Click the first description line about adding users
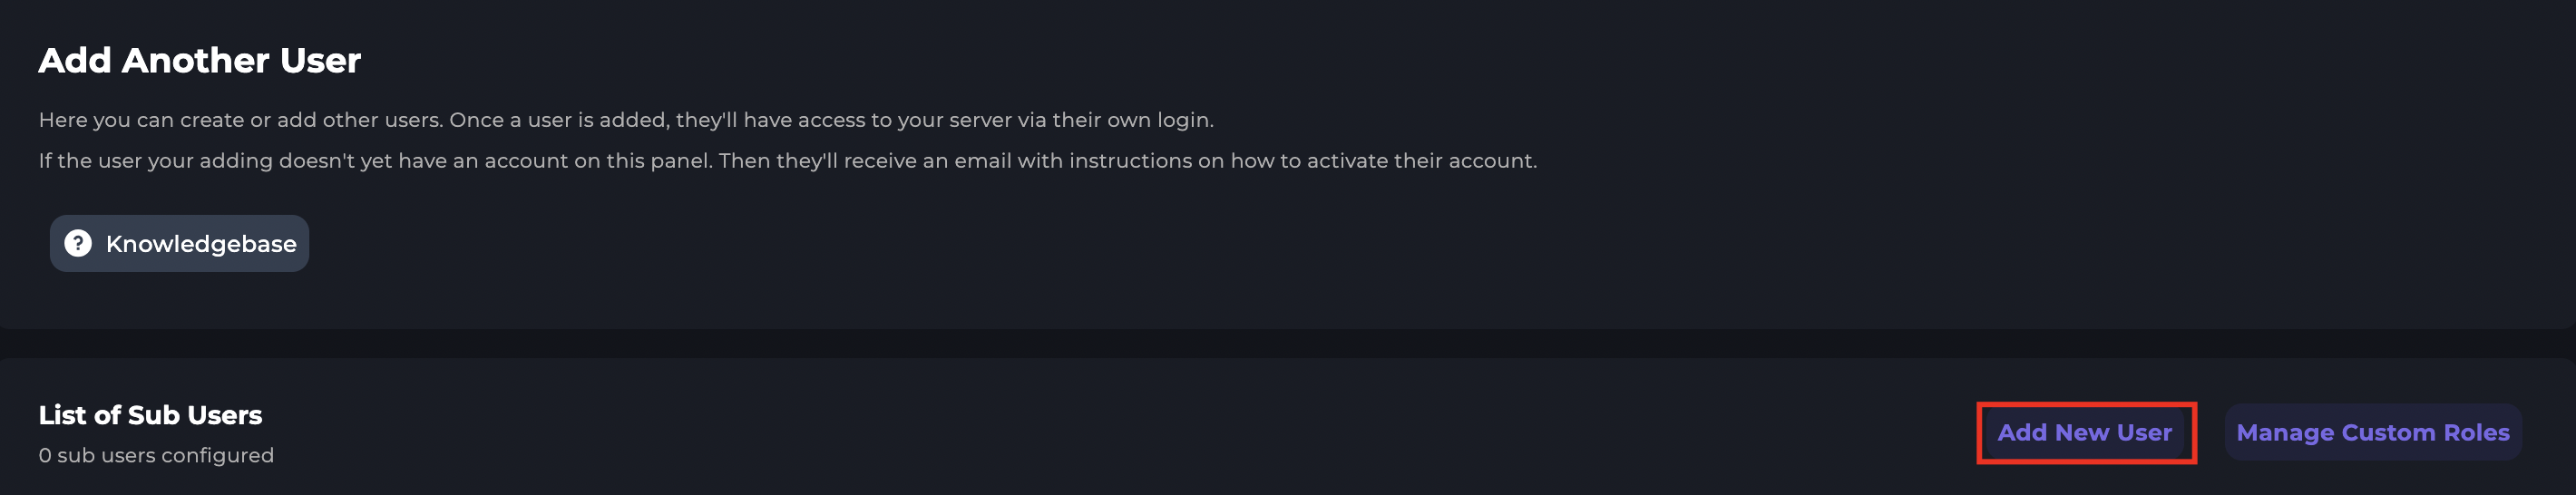 (x=625, y=120)
